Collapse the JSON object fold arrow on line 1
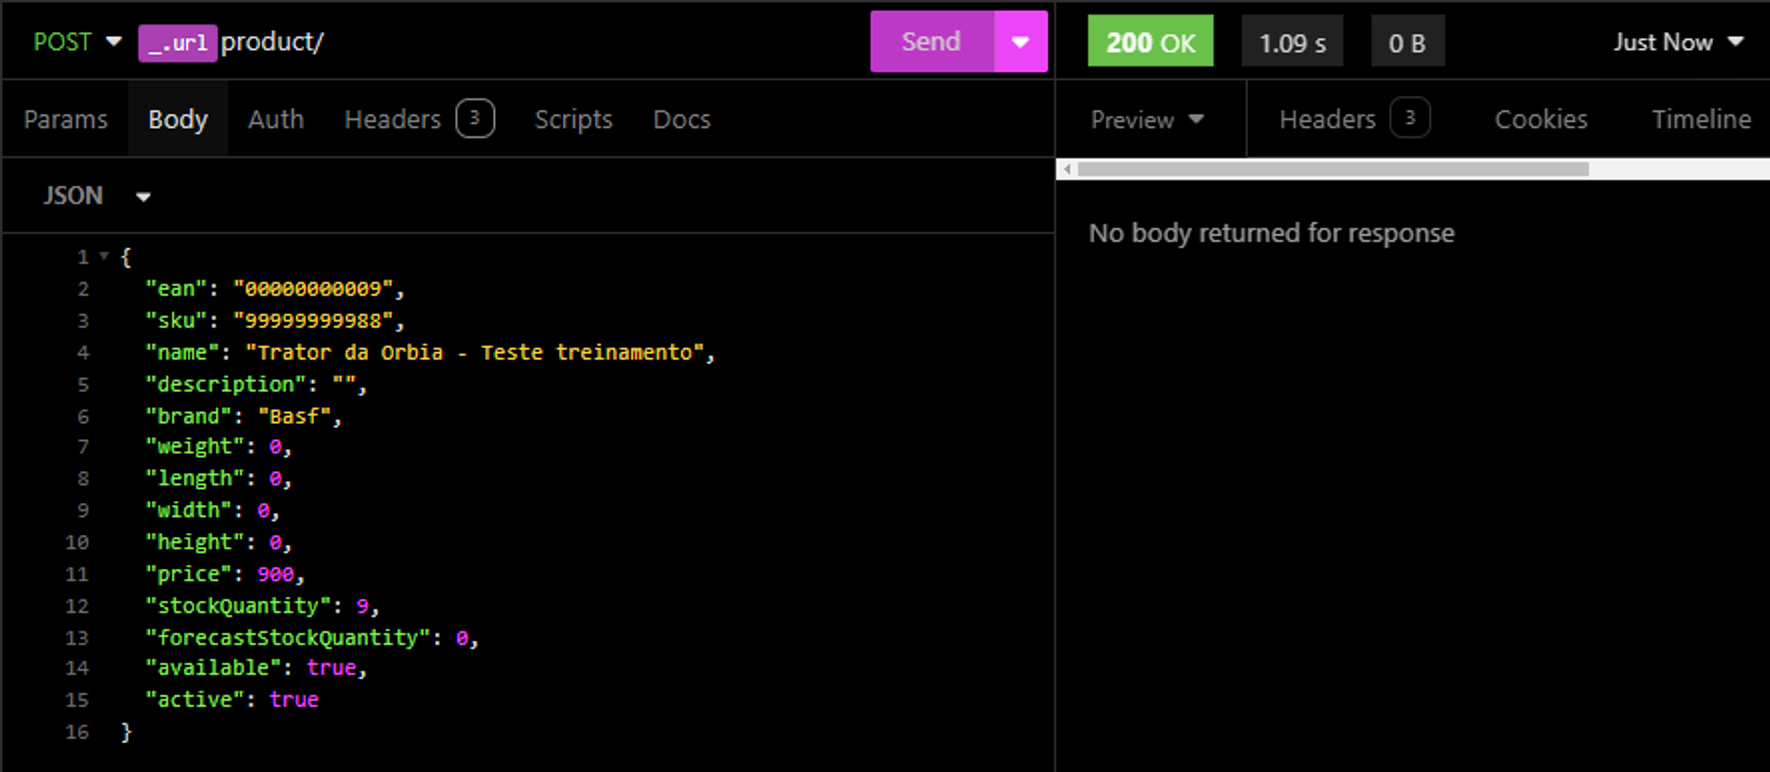Viewport: 1770px width, 772px height. [x=104, y=256]
